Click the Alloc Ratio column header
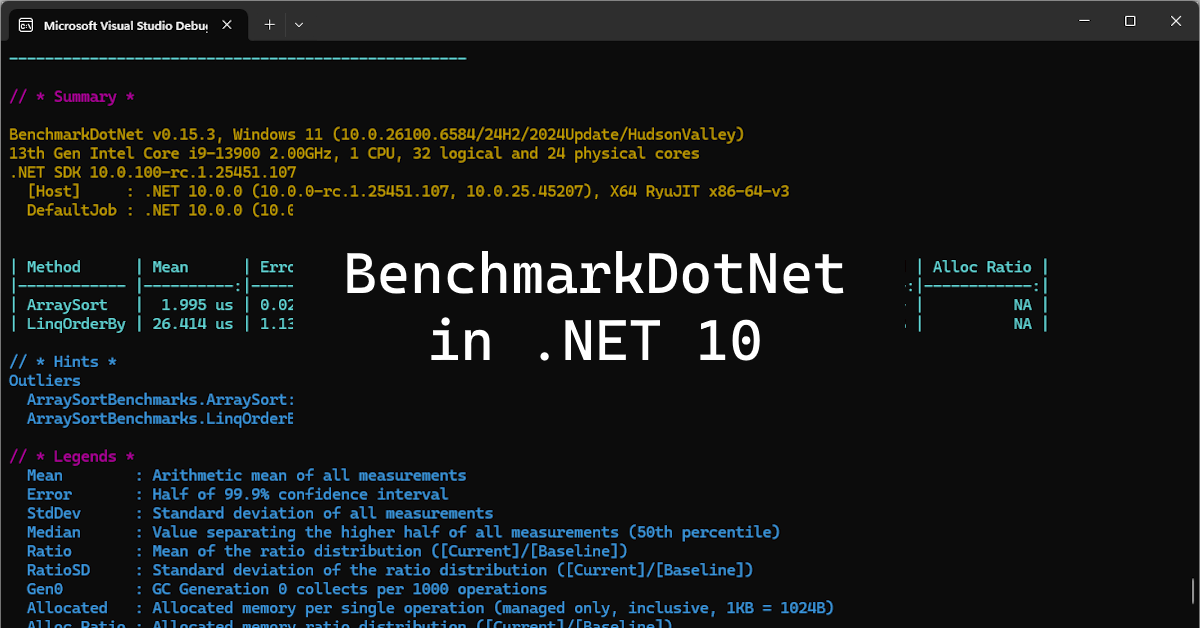1200x628 pixels. pyautogui.click(x=981, y=267)
